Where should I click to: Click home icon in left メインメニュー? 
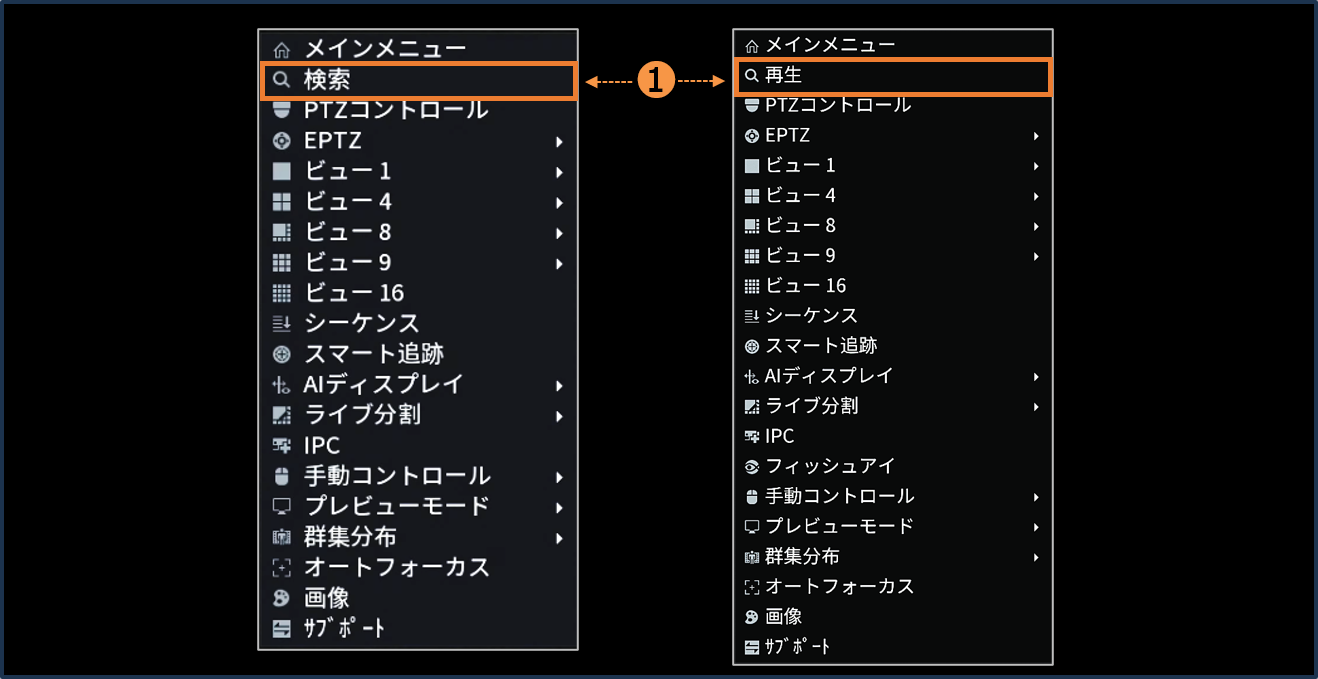(x=282, y=49)
